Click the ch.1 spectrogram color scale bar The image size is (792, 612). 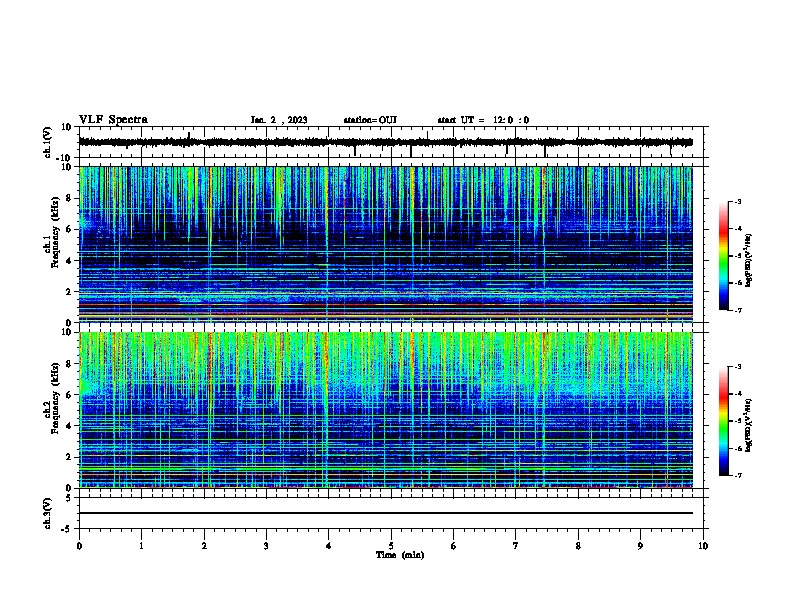pos(724,256)
